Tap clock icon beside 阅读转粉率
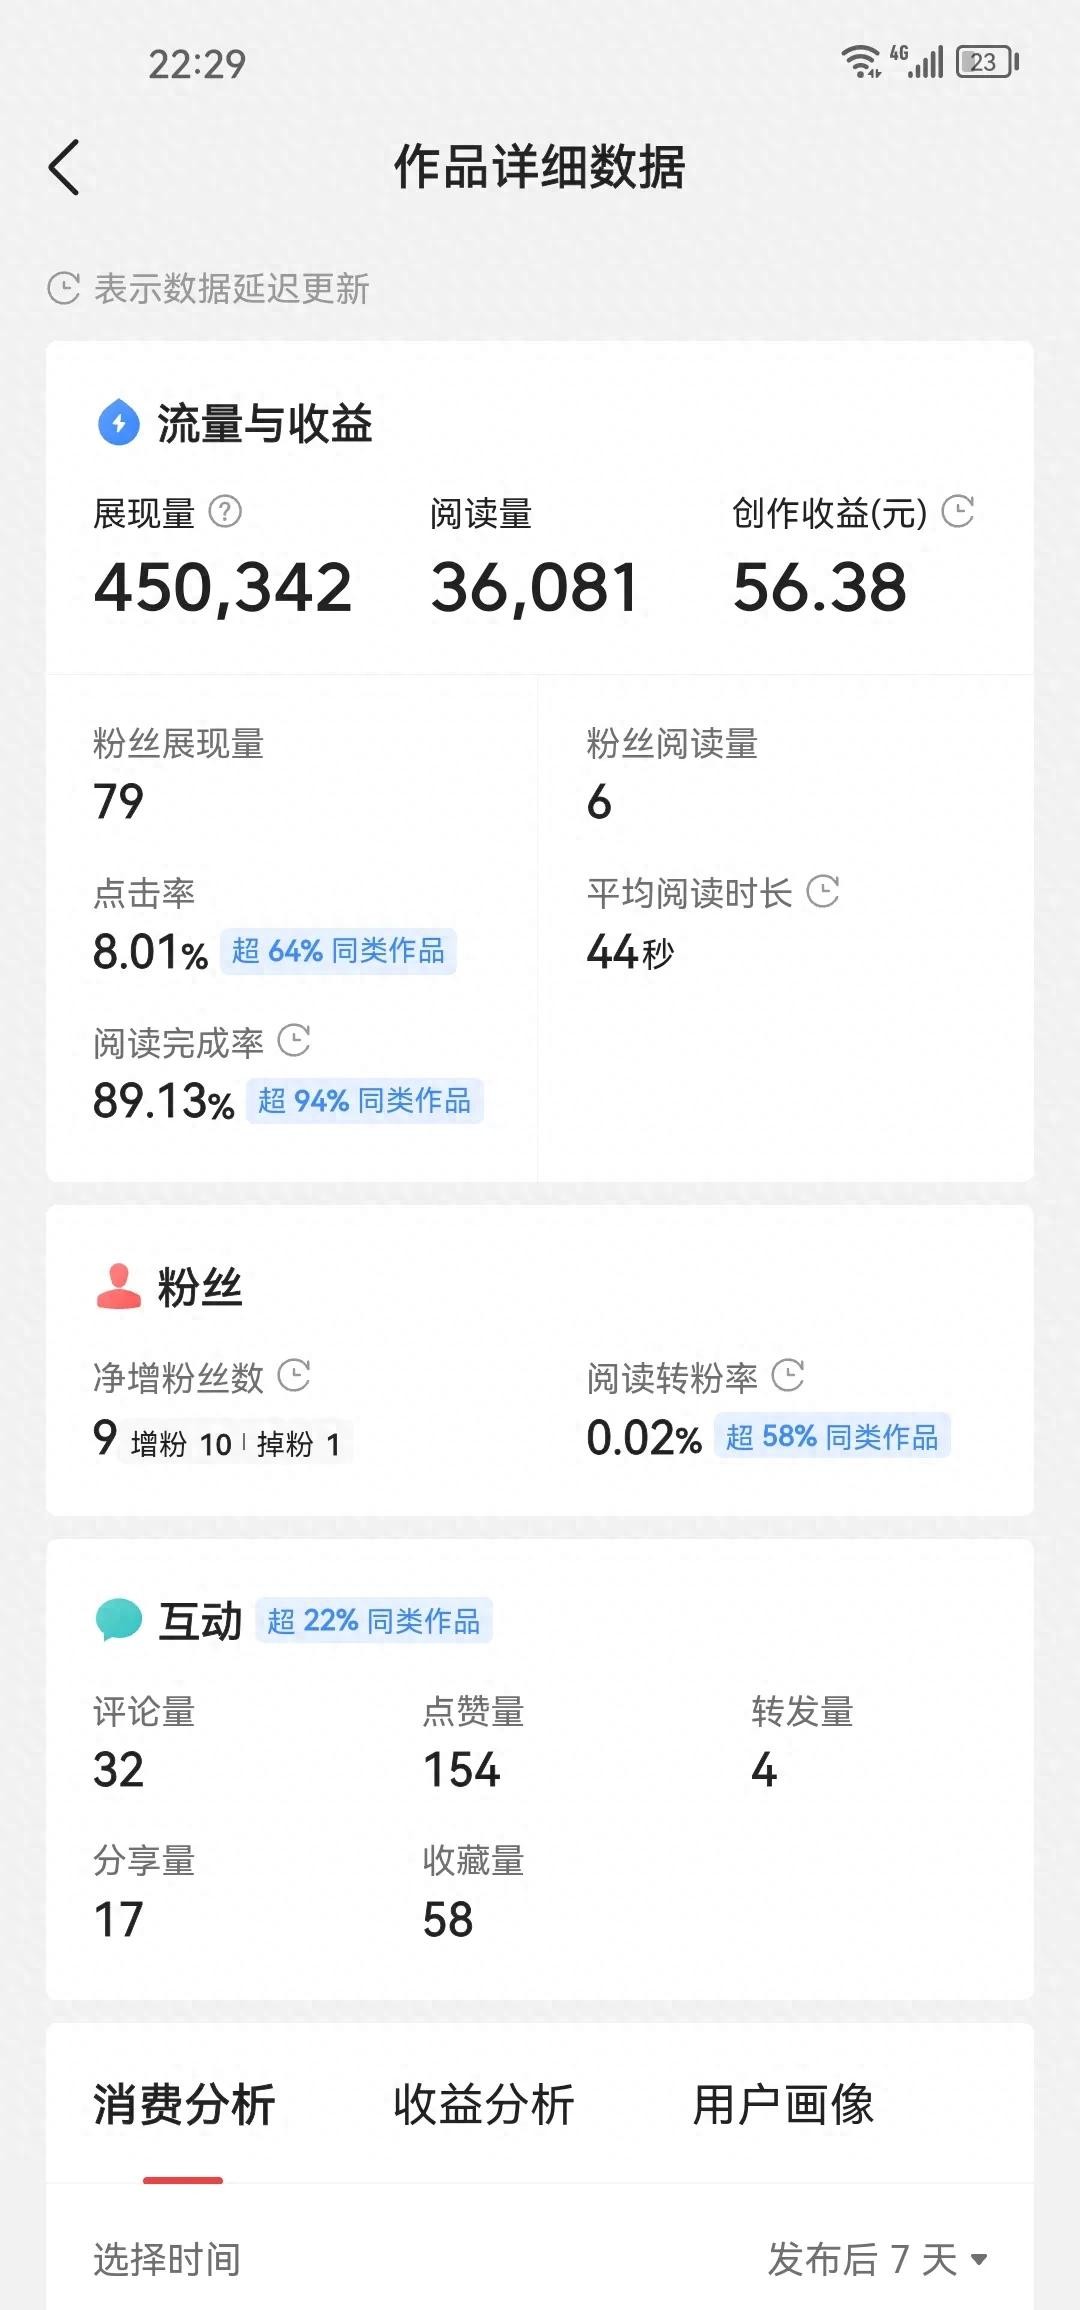This screenshot has width=1080, height=2310. 788,1375
